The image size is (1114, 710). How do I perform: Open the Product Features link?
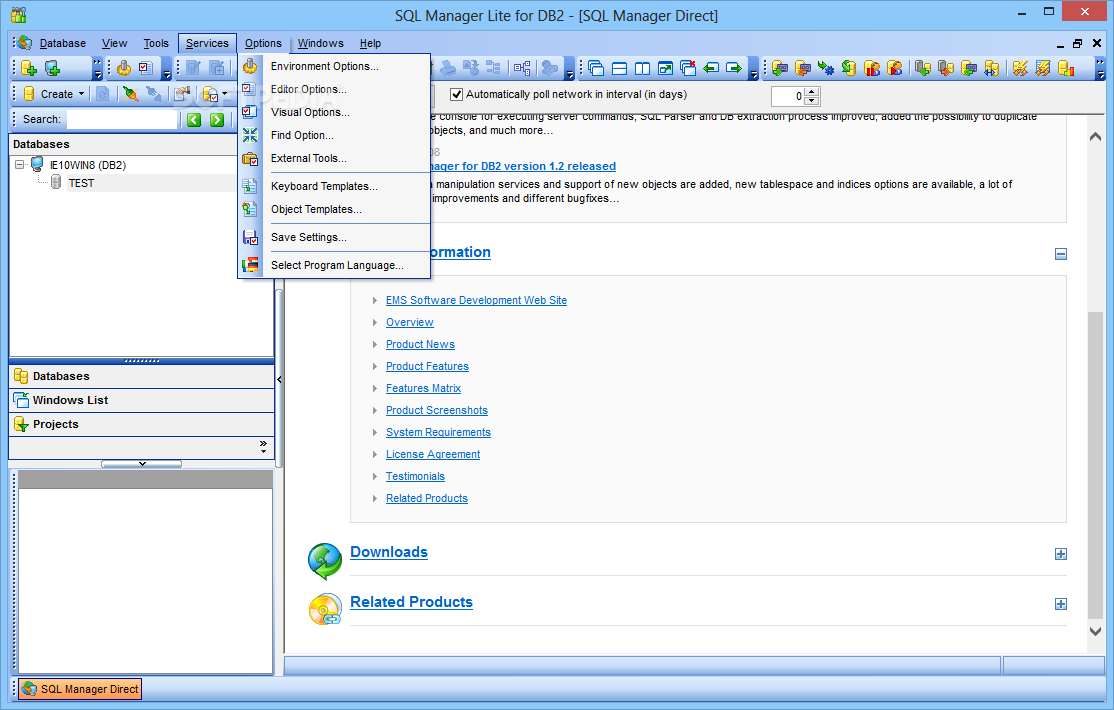[x=427, y=367]
